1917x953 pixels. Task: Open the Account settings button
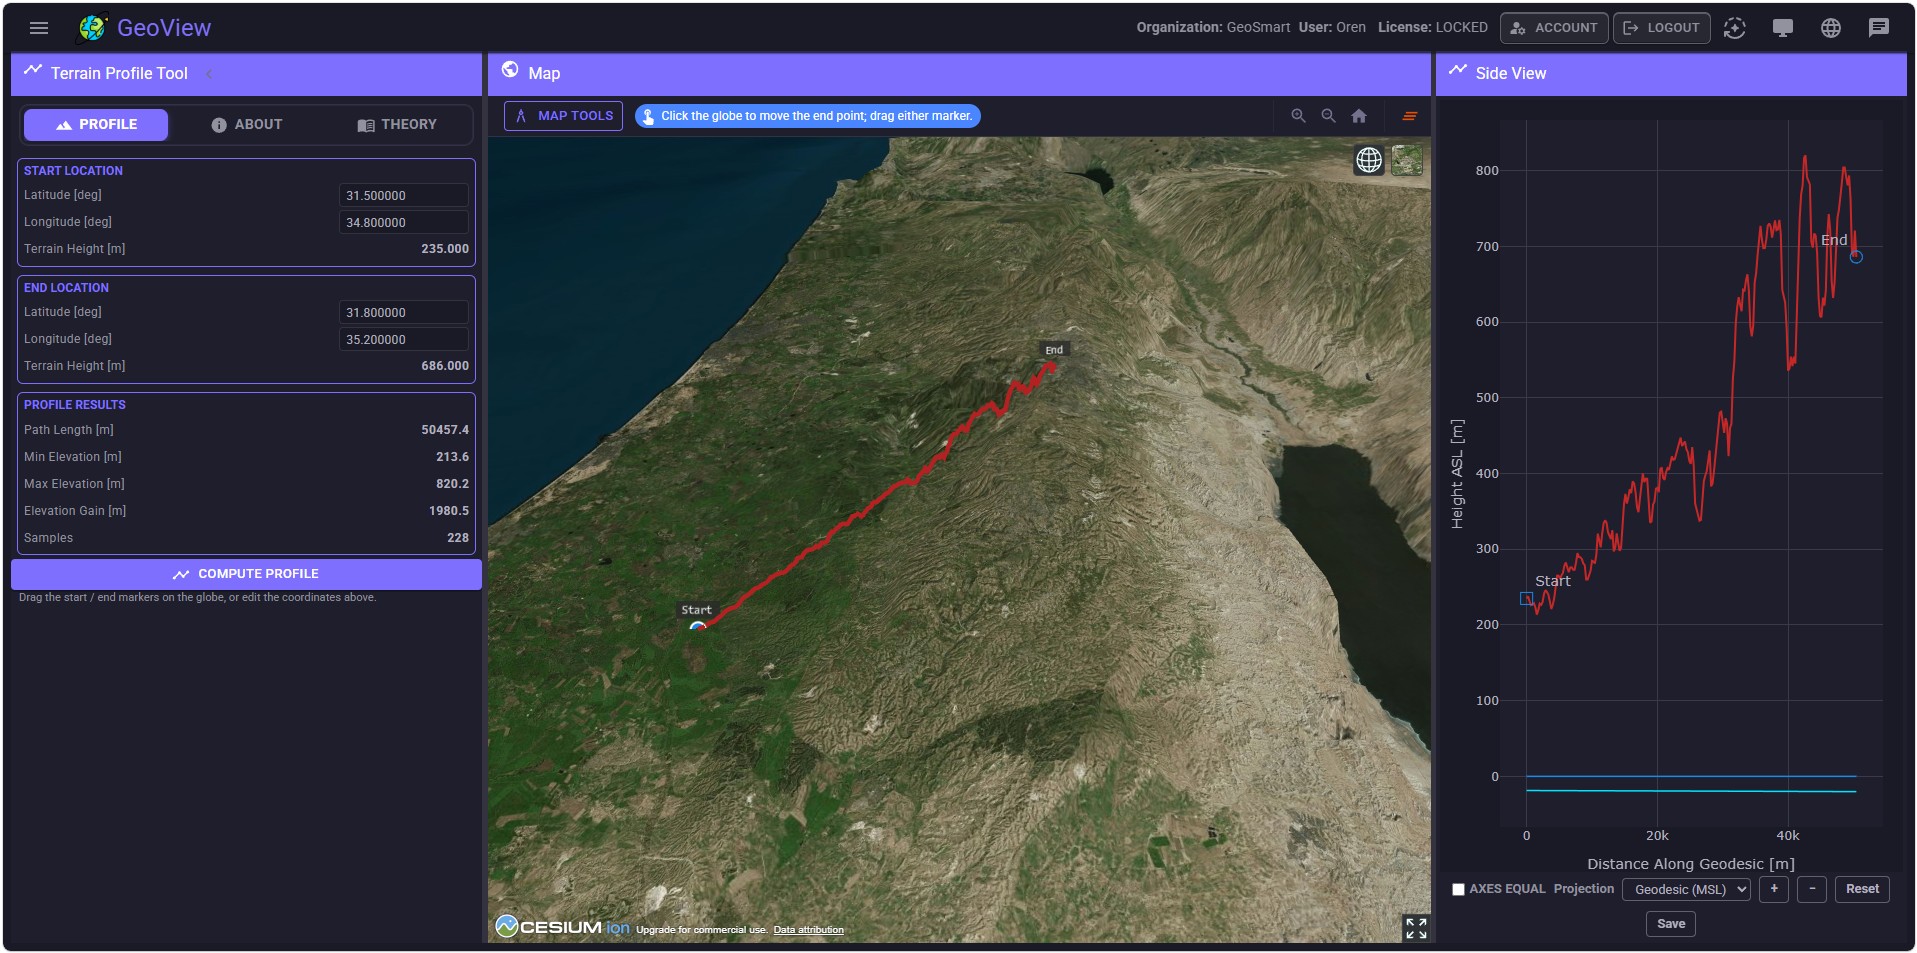pyautogui.click(x=1554, y=28)
